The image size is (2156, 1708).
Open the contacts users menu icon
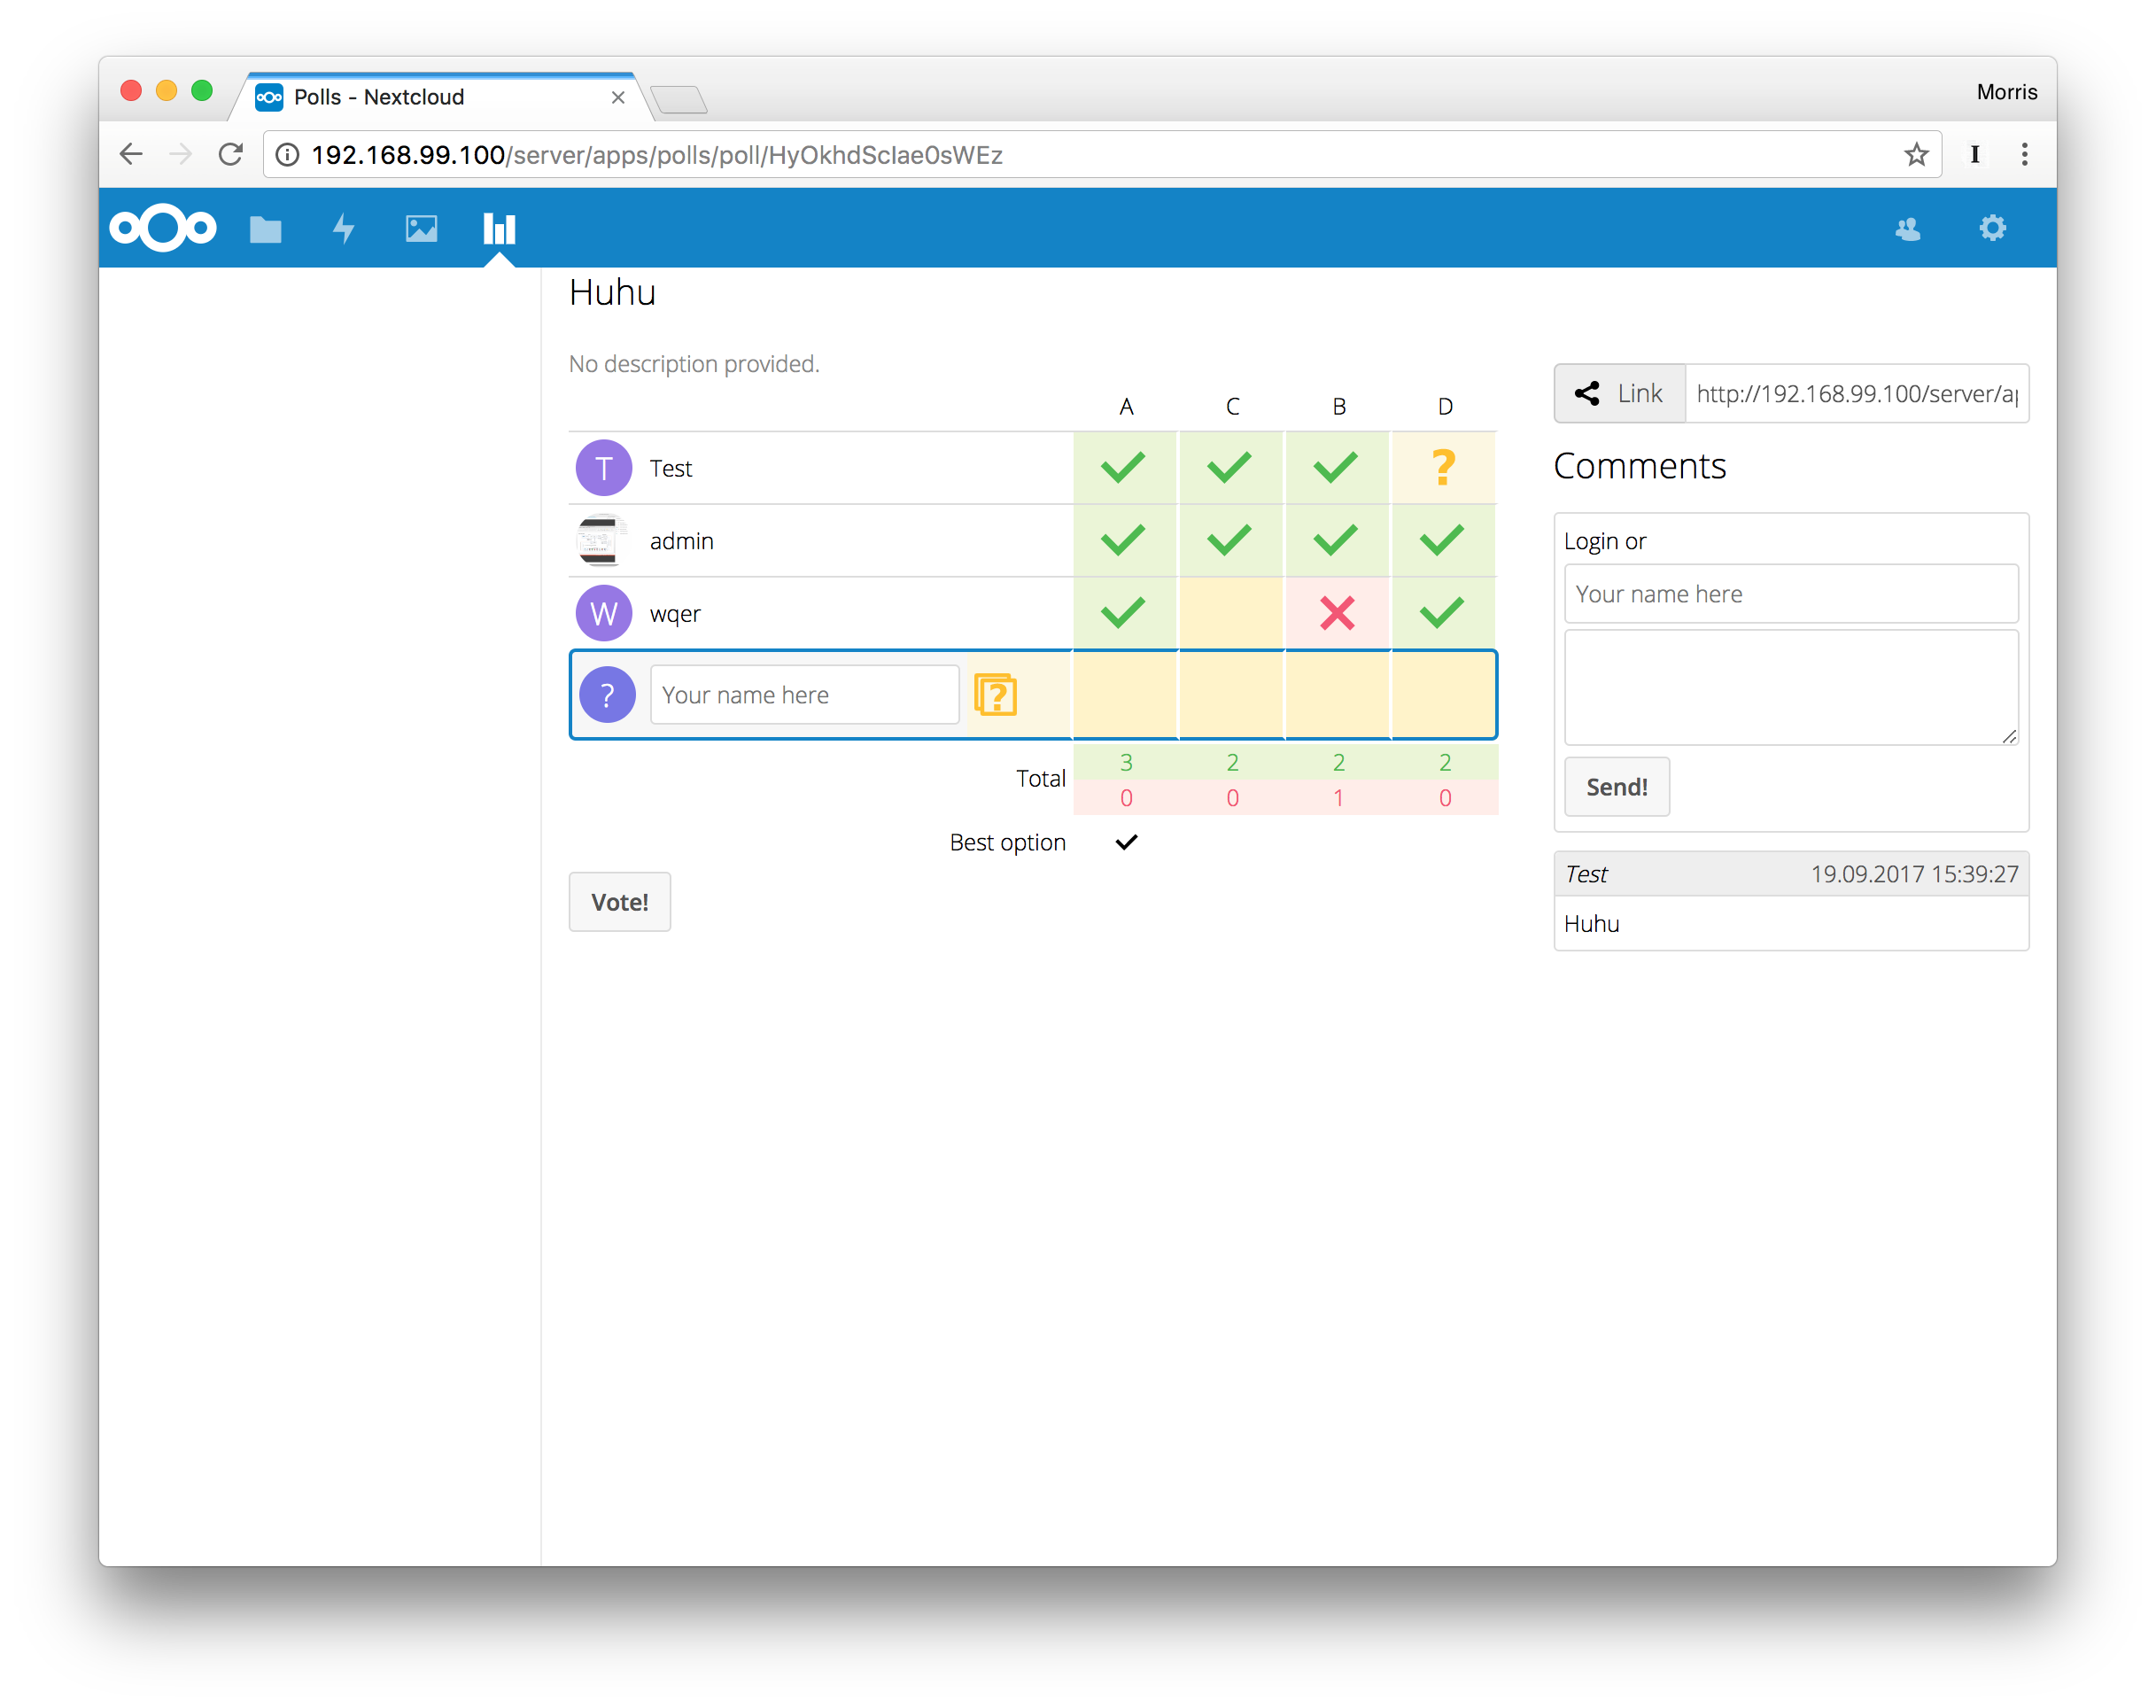click(1908, 229)
